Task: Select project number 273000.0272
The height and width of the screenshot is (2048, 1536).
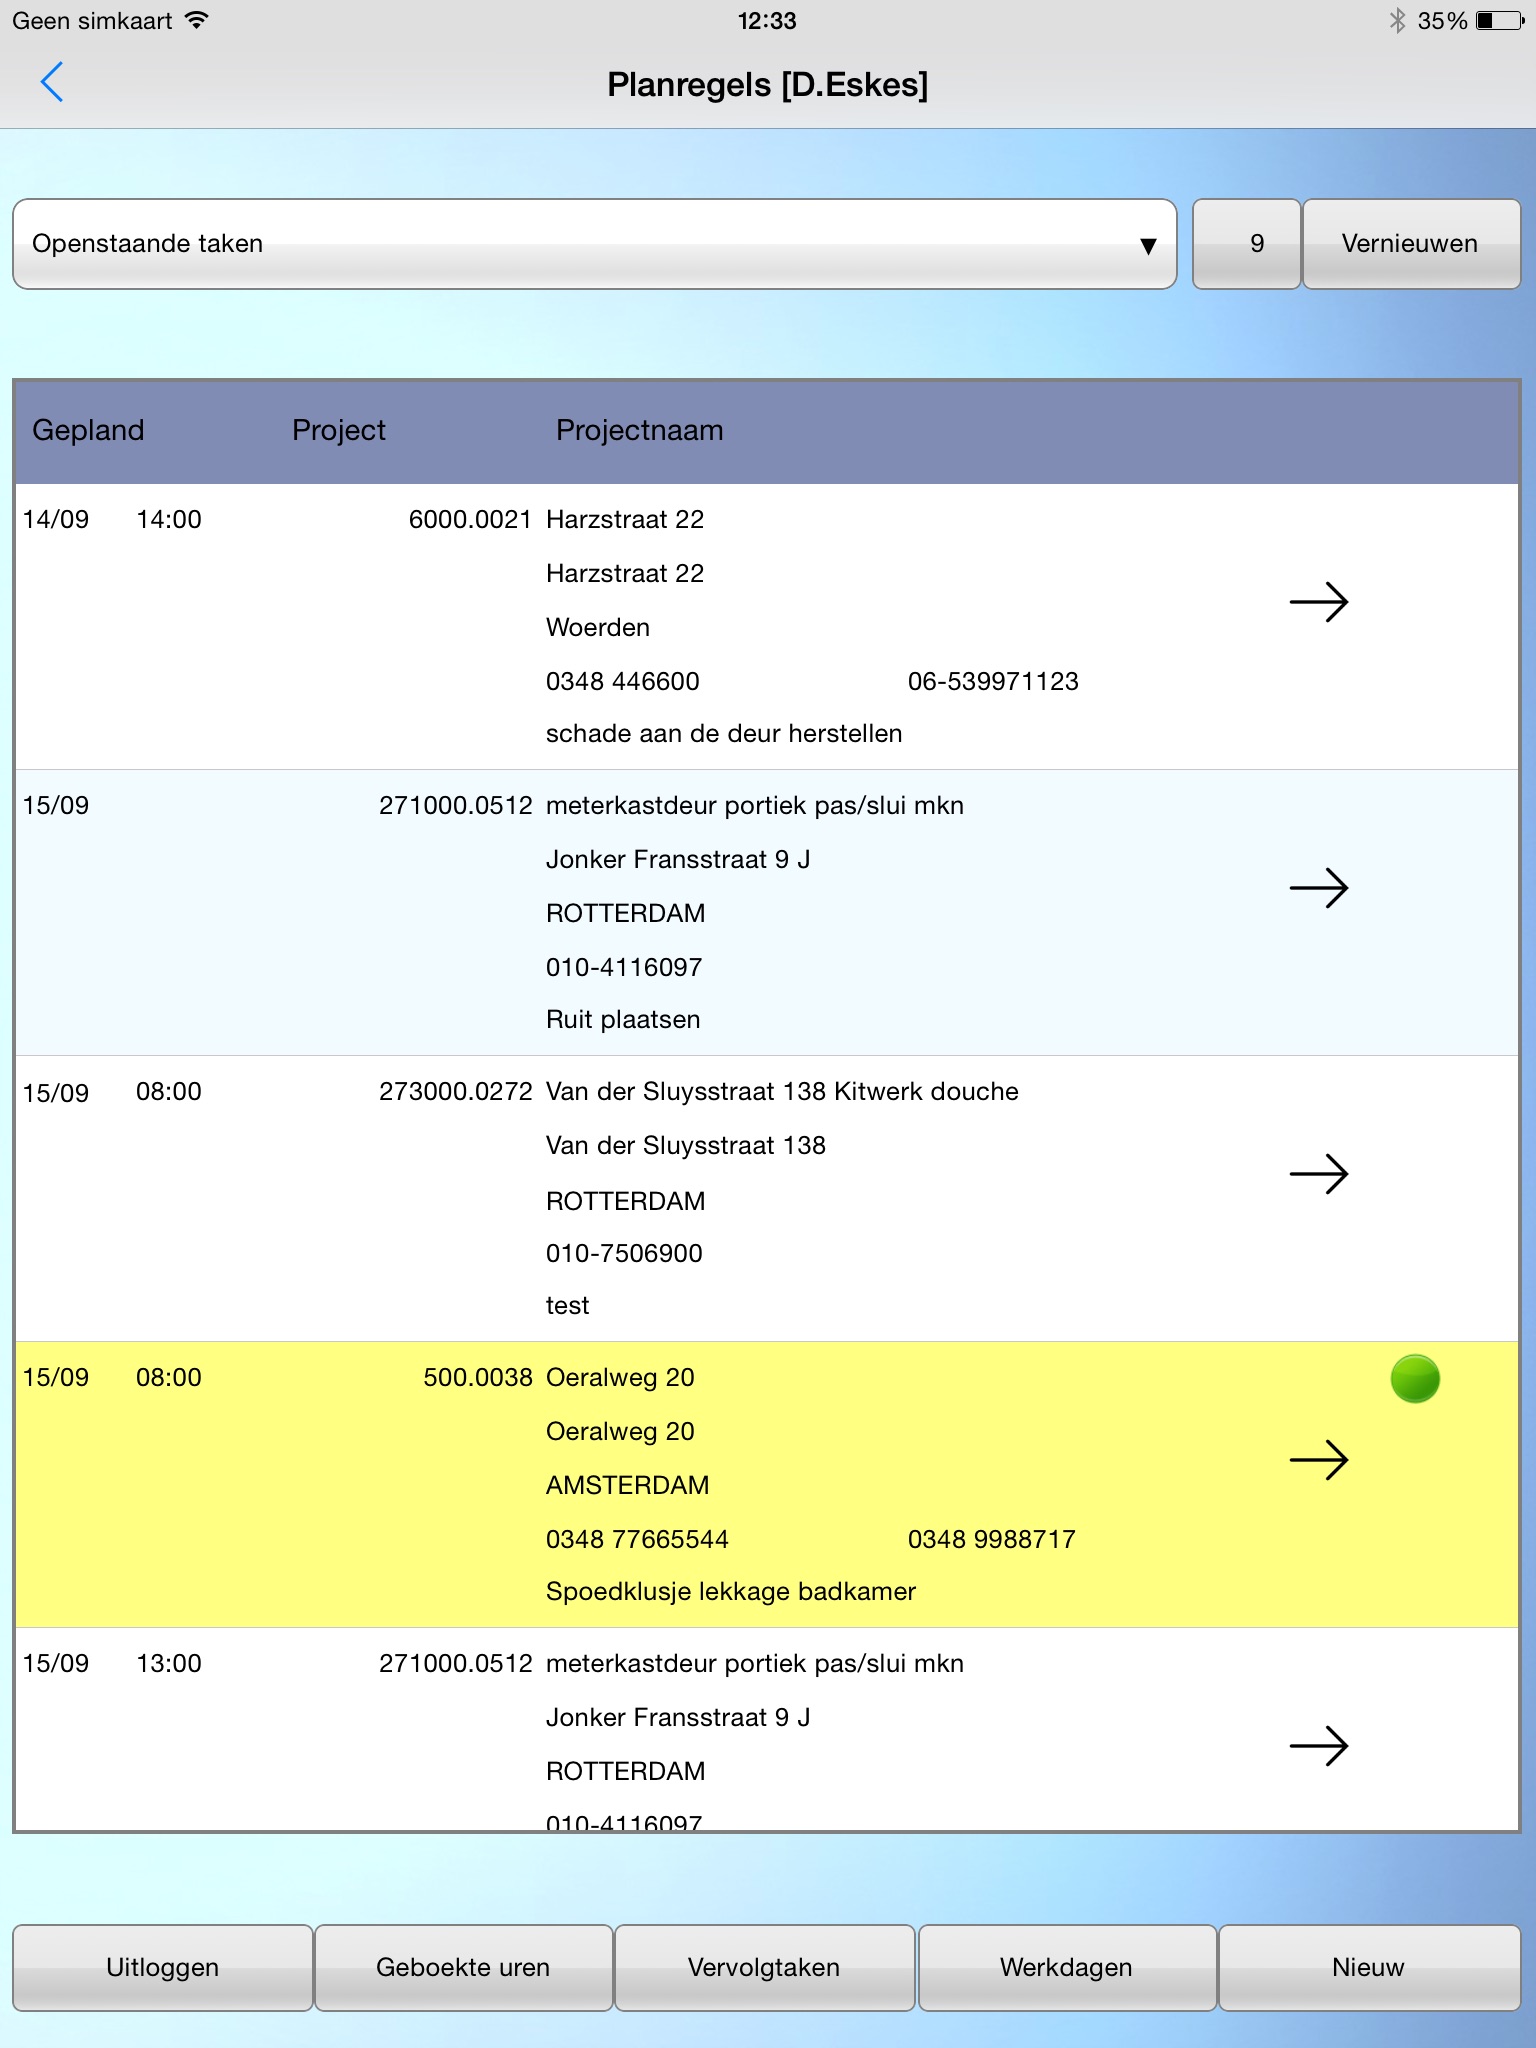Action: coord(456,1092)
